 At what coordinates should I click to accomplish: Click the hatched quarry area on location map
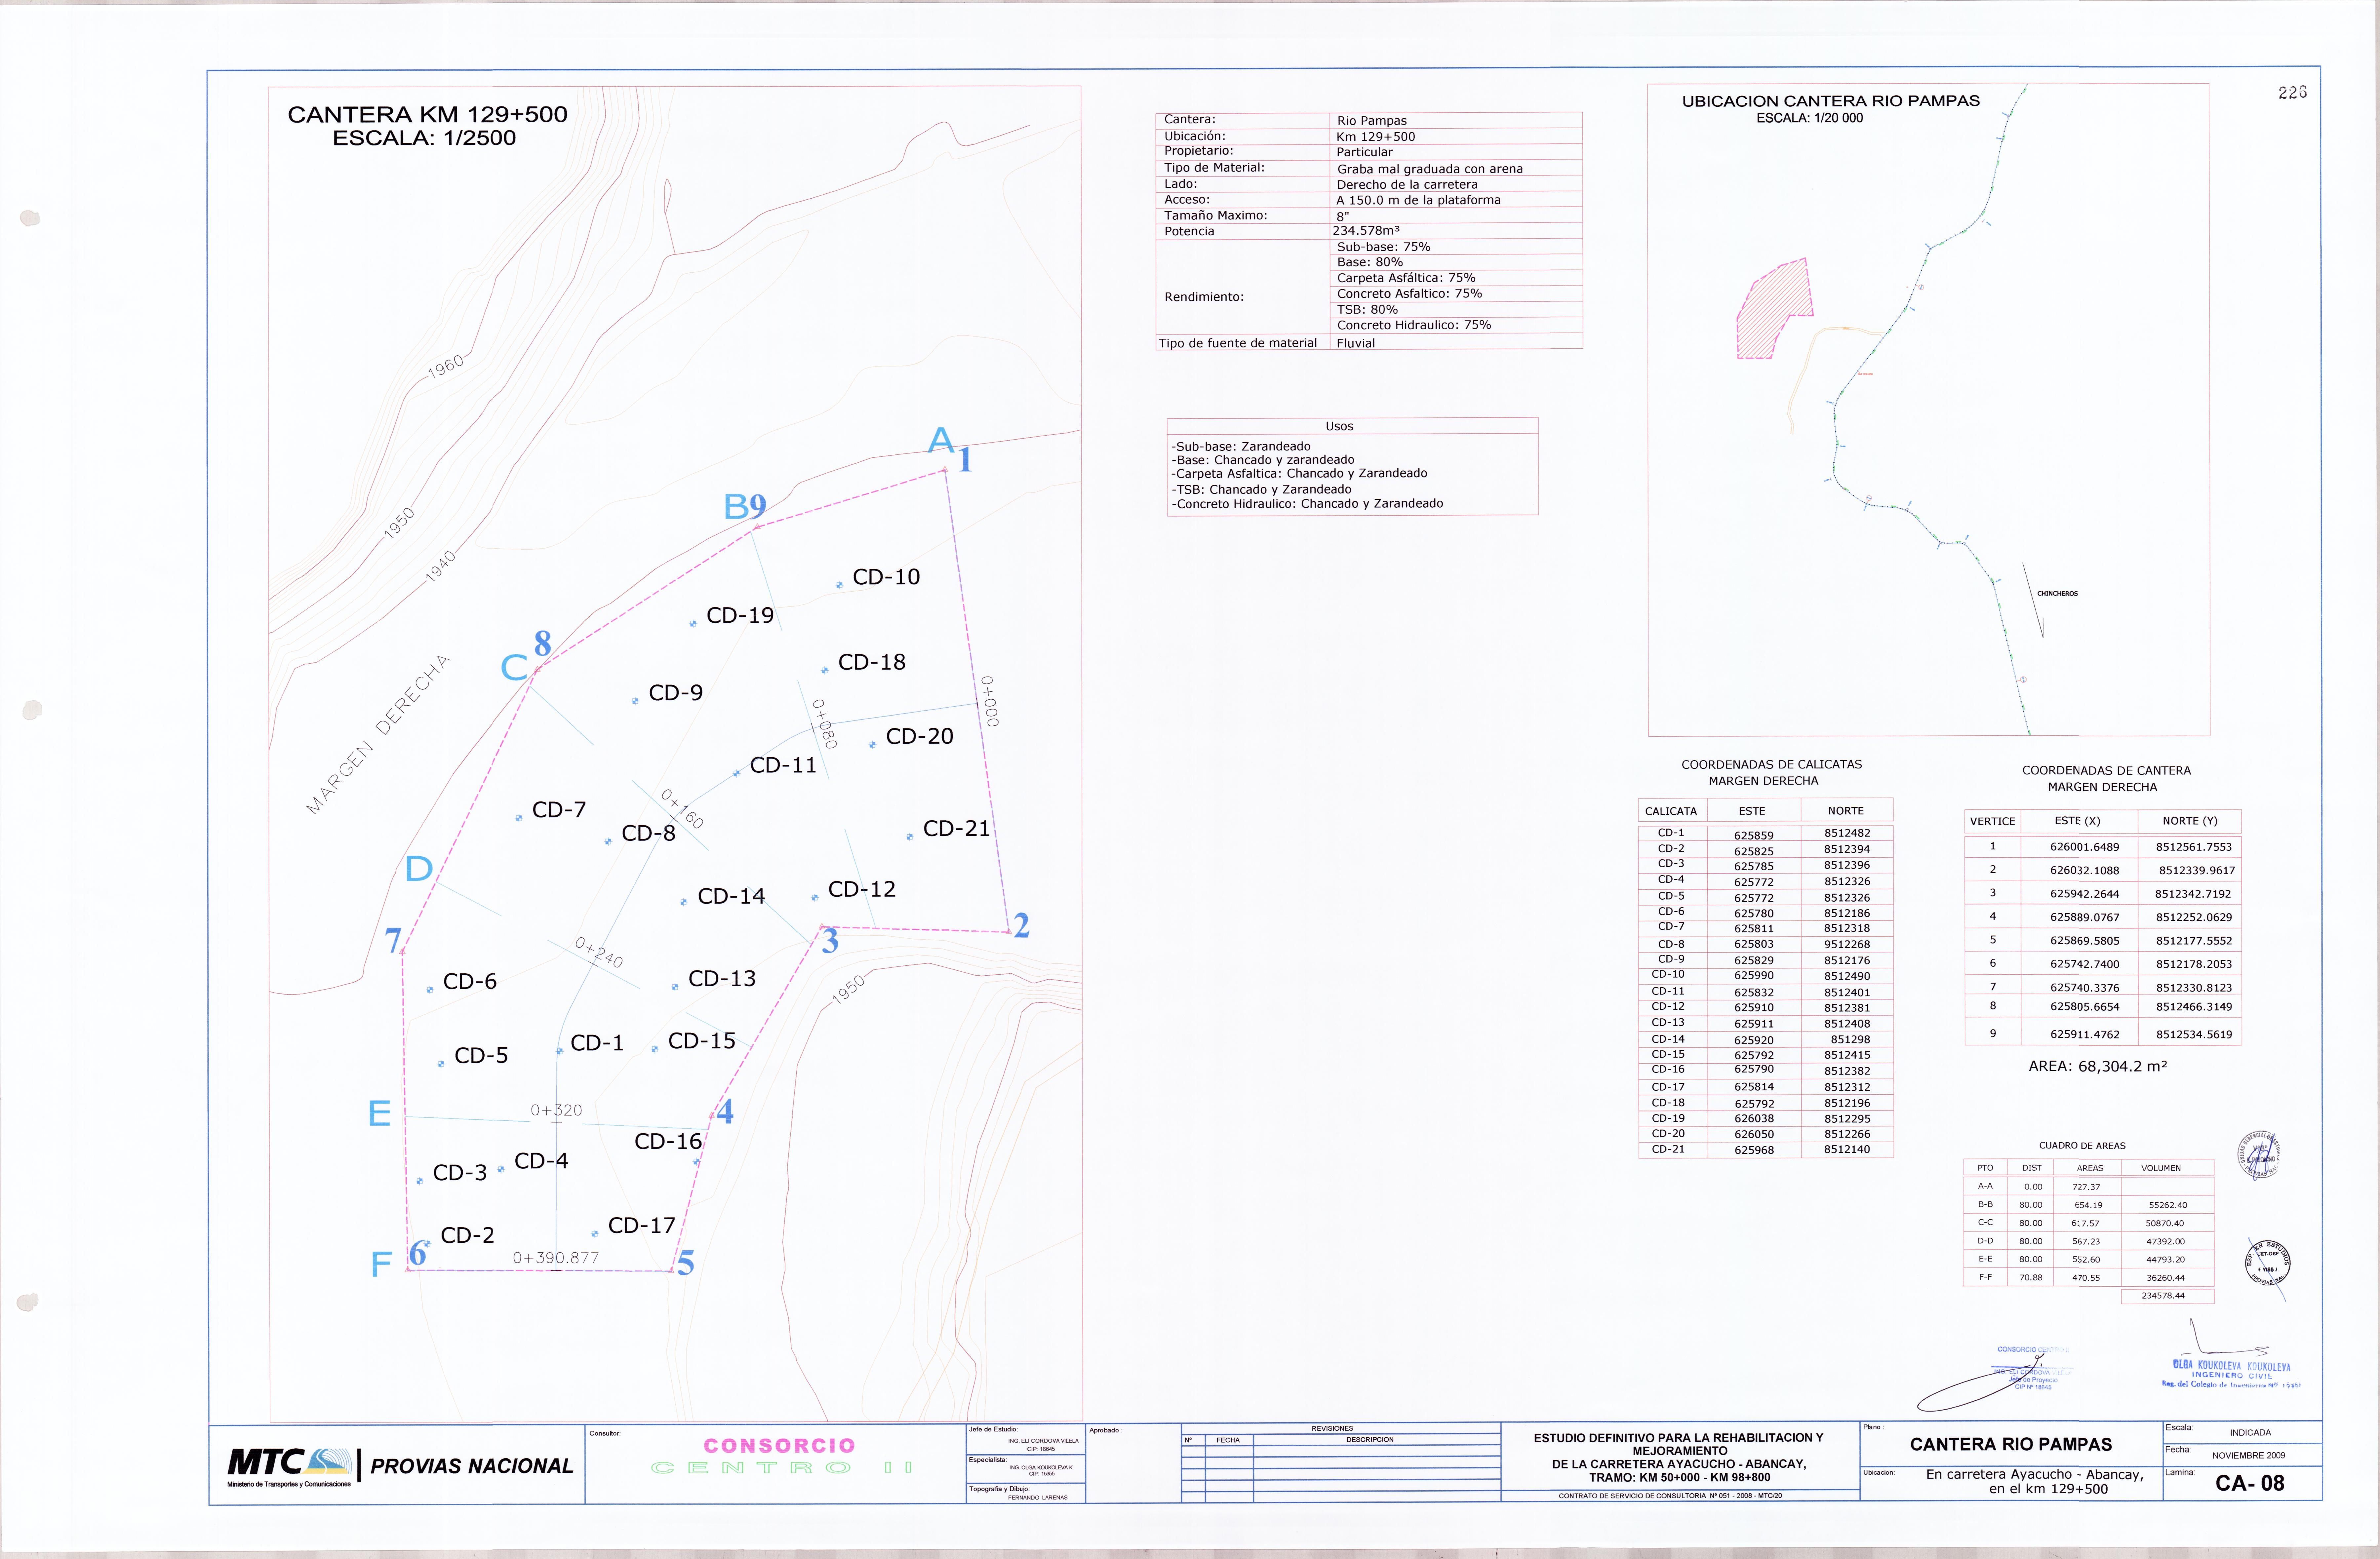[1775, 308]
